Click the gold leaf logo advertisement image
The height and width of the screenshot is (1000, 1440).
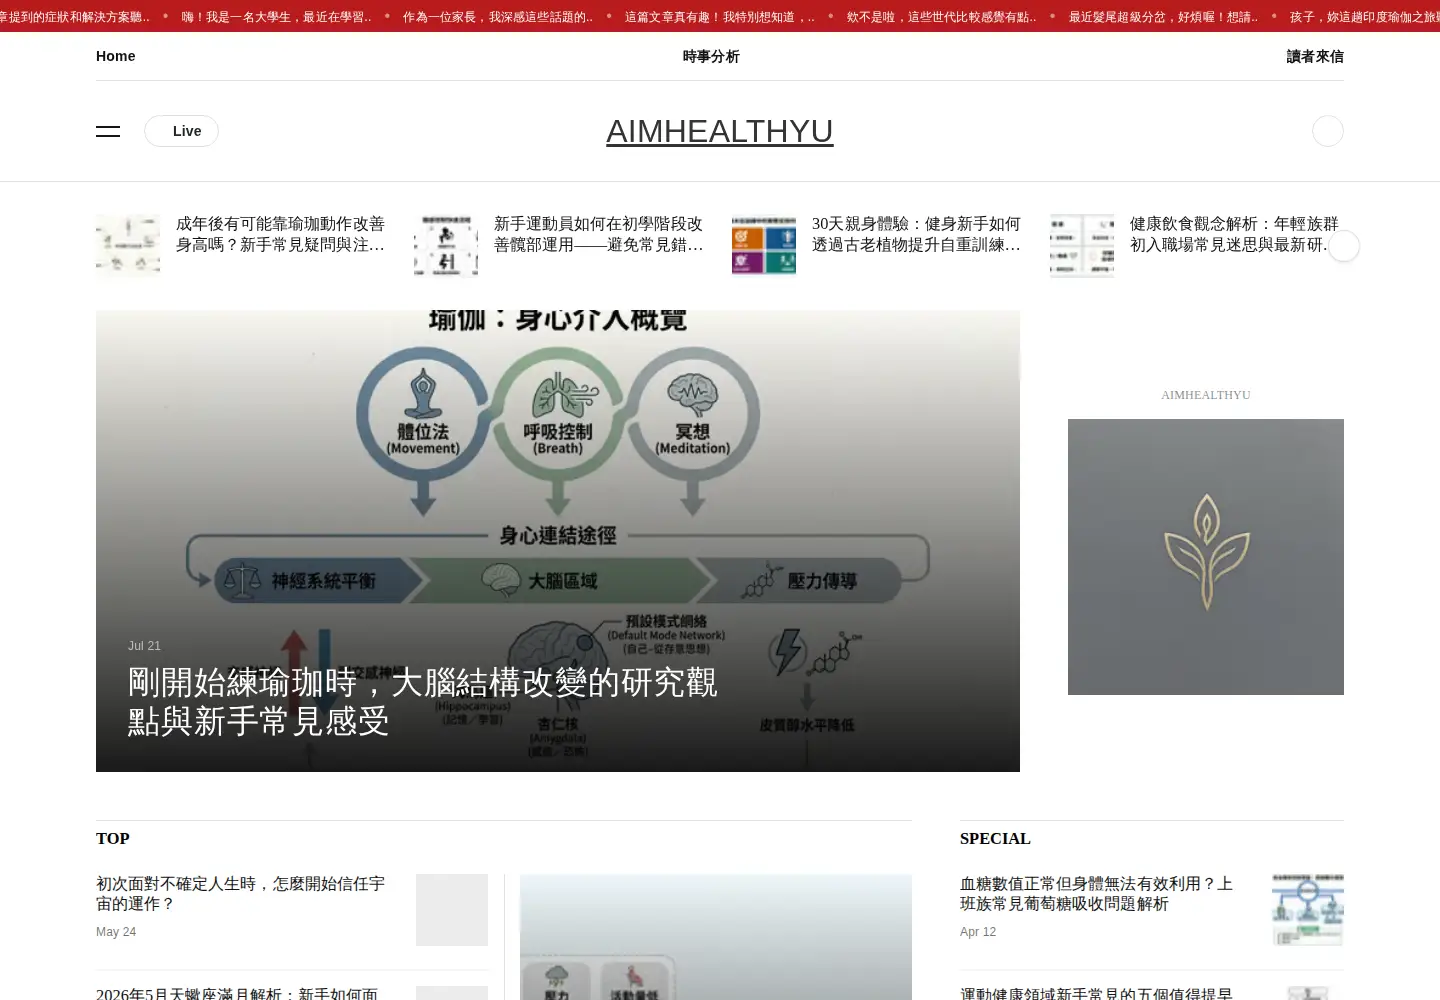click(x=1206, y=557)
